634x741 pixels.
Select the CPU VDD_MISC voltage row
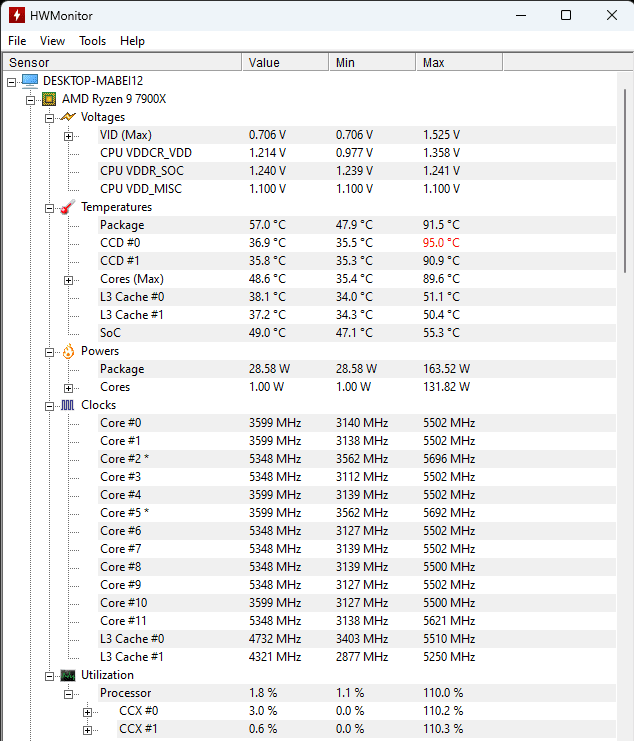pyautogui.click(x=357, y=189)
